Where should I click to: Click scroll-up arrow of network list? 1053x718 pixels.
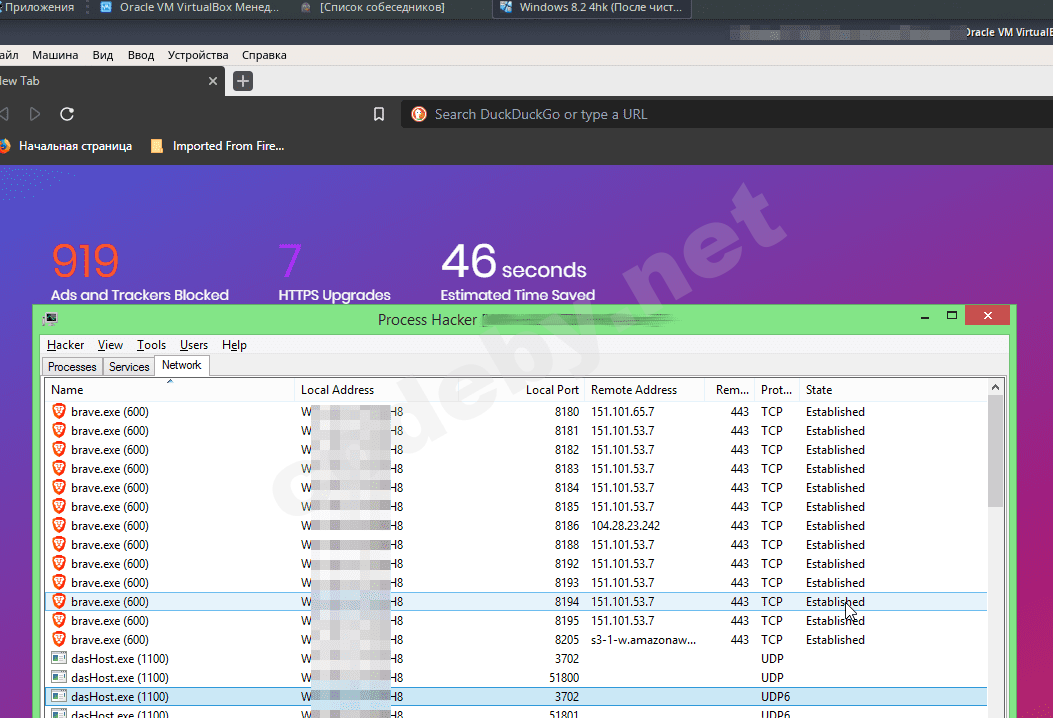click(x=995, y=388)
